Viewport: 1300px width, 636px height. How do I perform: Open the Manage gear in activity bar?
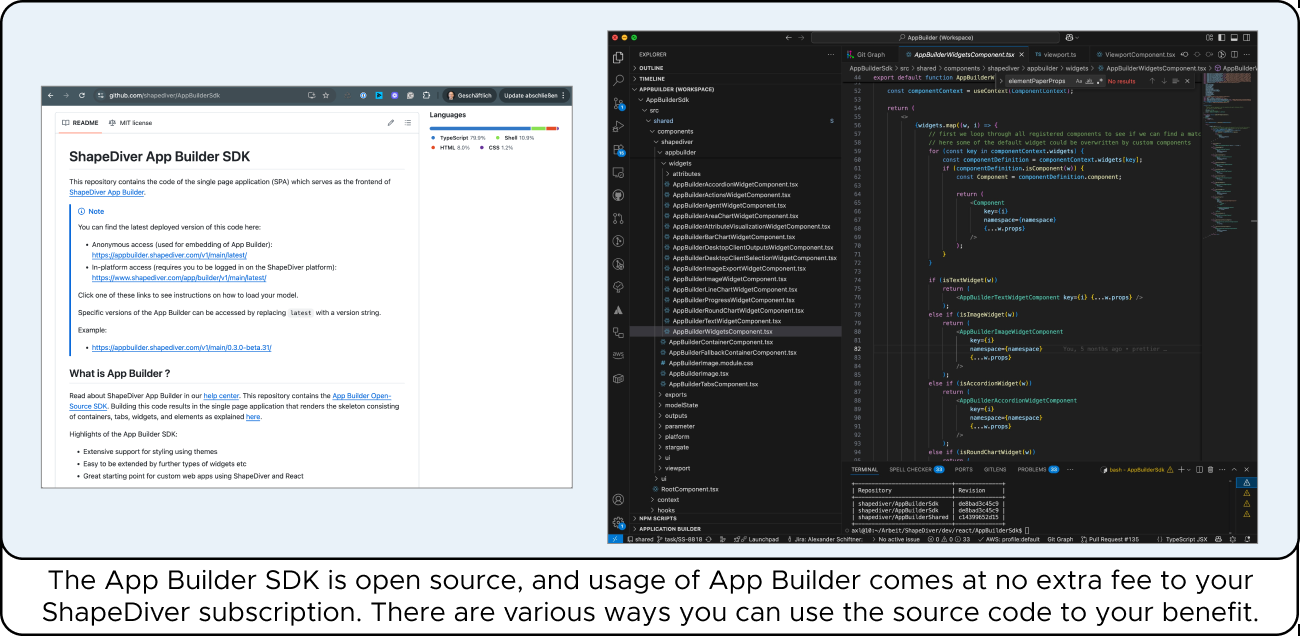click(618, 521)
